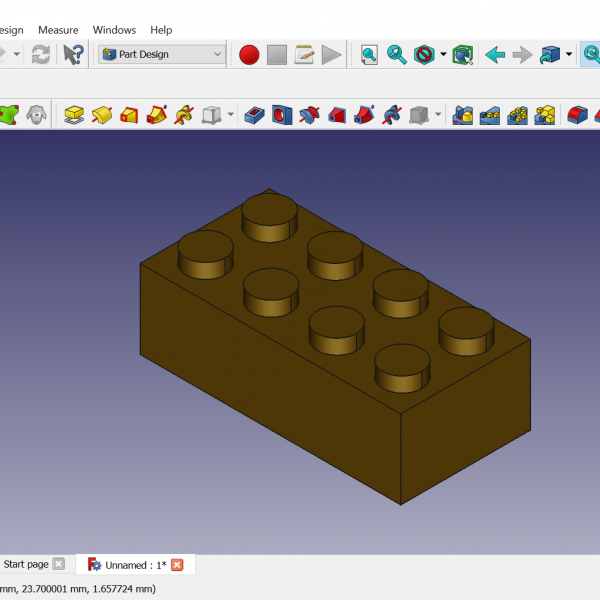This screenshot has height=600, width=600.
Task: Switch to the Start page tab
Action: tap(26, 564)
